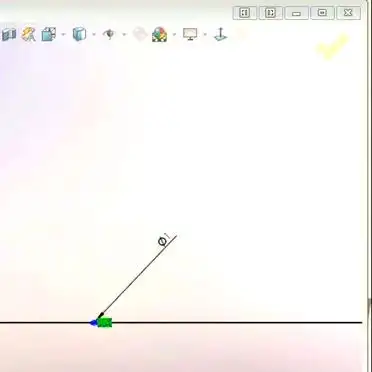This screenshot has height=372, width=372.
Task: Expand the View Orientation dropdown arrow
Action: 64,34
